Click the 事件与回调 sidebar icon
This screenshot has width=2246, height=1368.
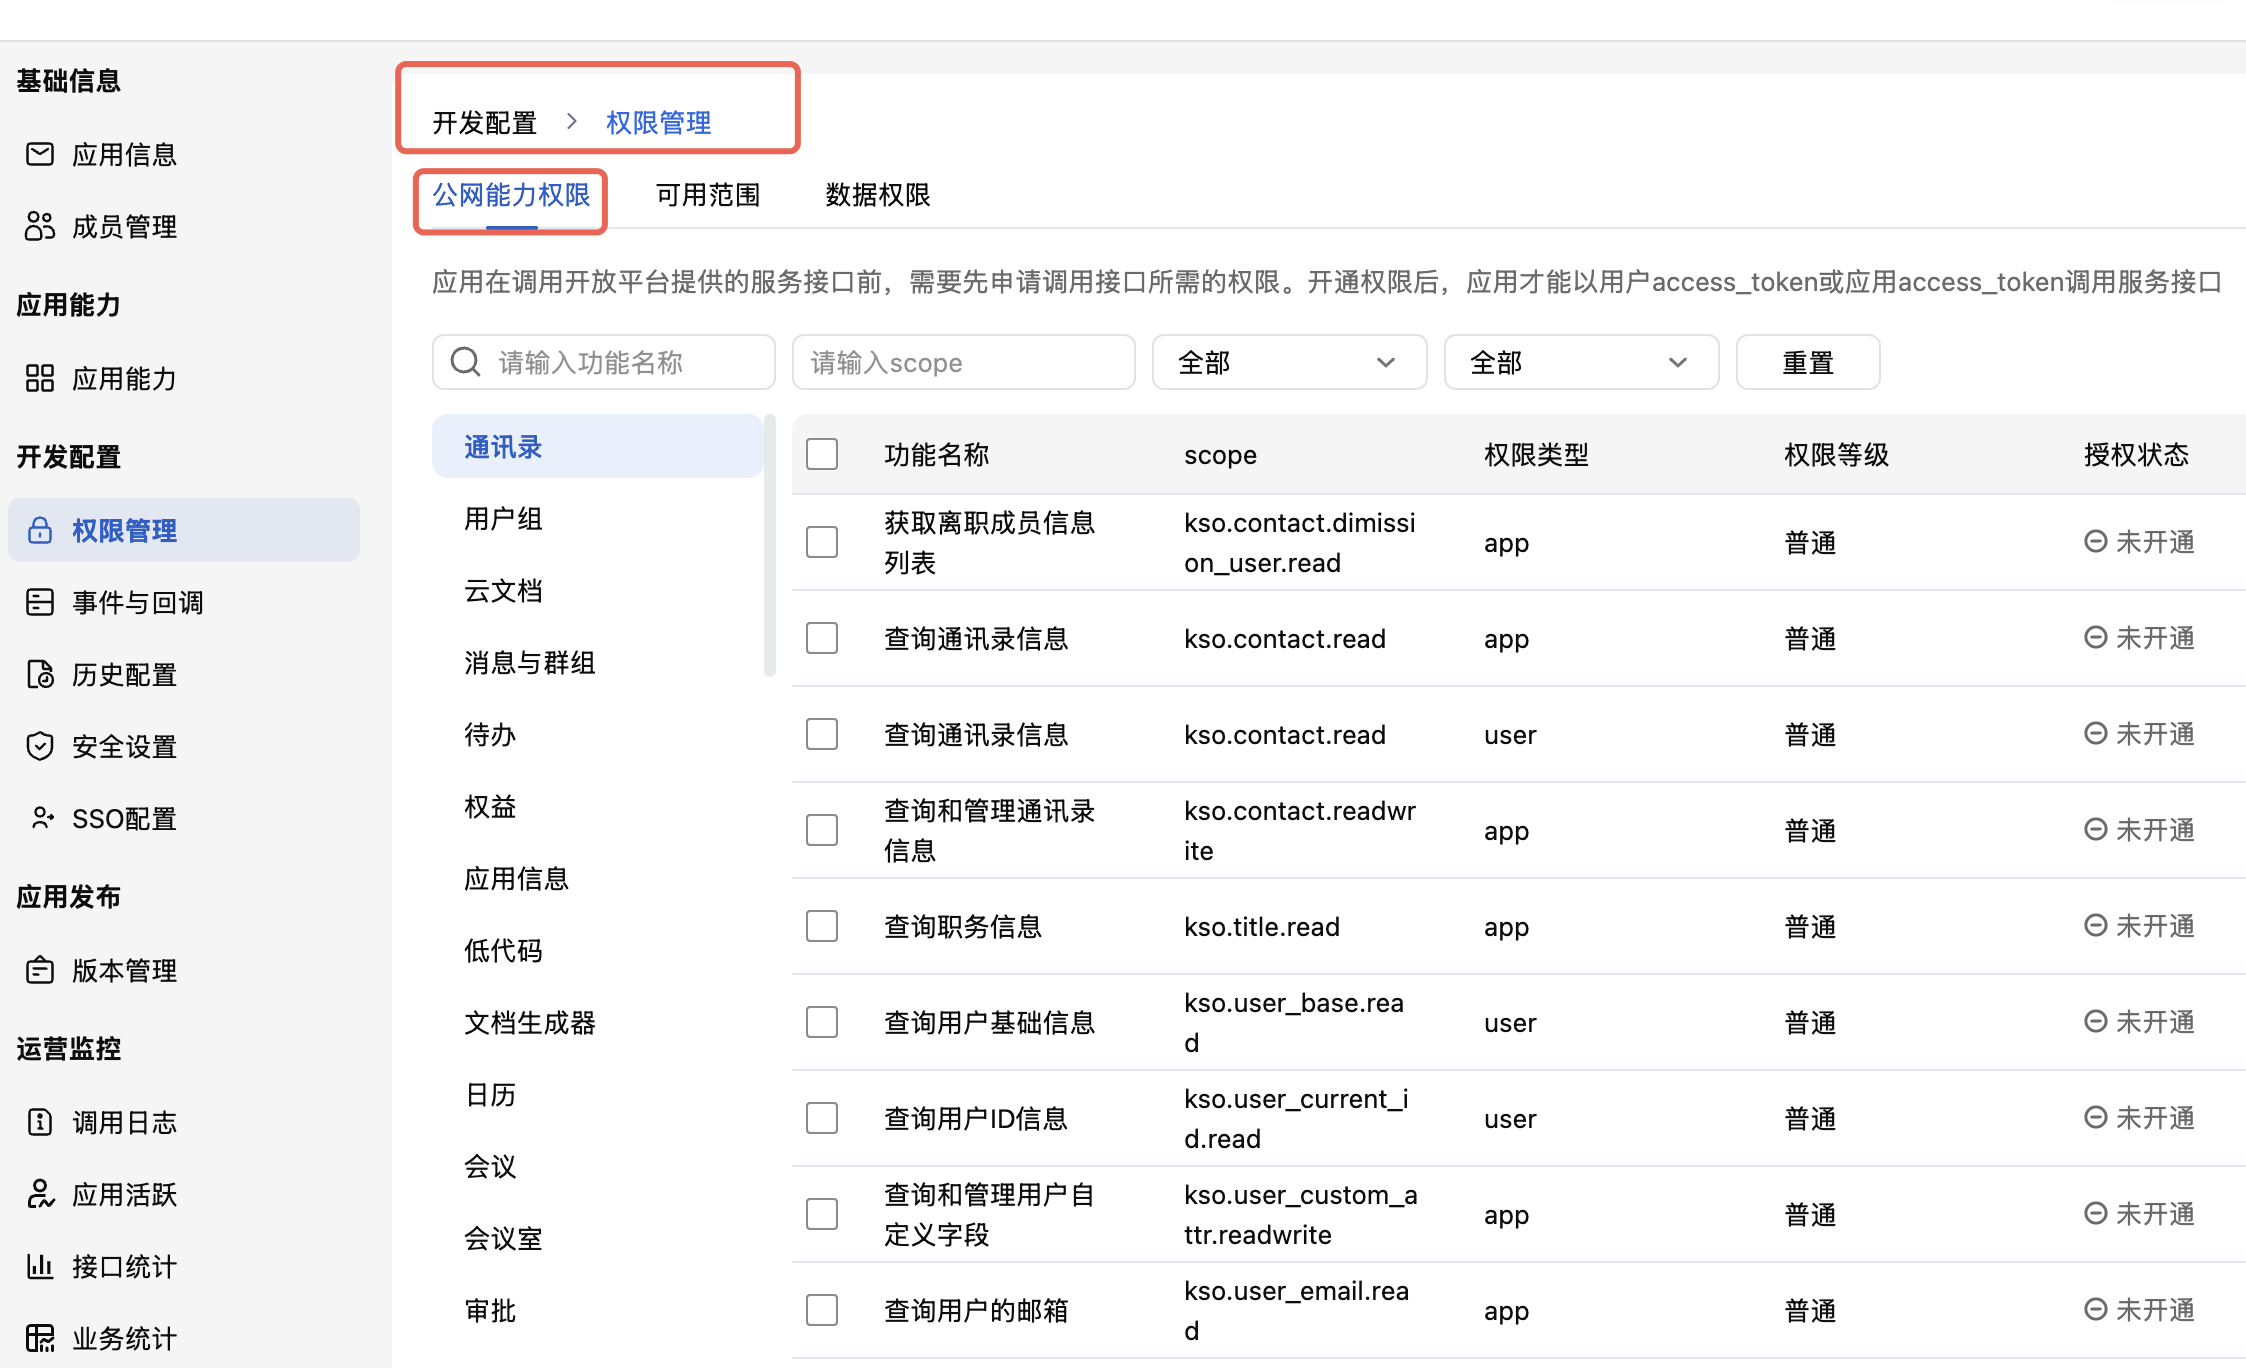click(x=40, y=602)
